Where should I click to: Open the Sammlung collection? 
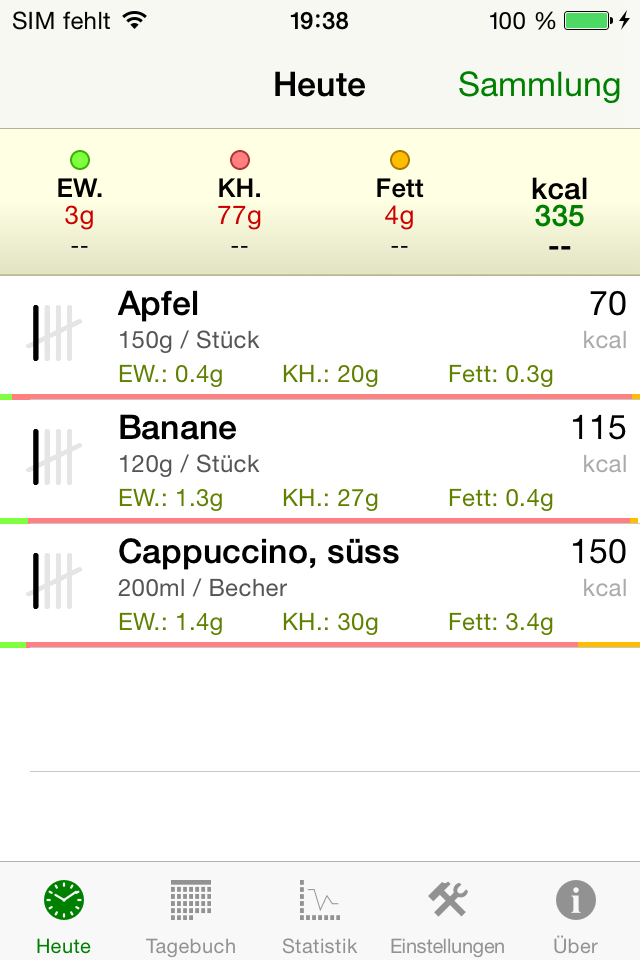(539, 84)
